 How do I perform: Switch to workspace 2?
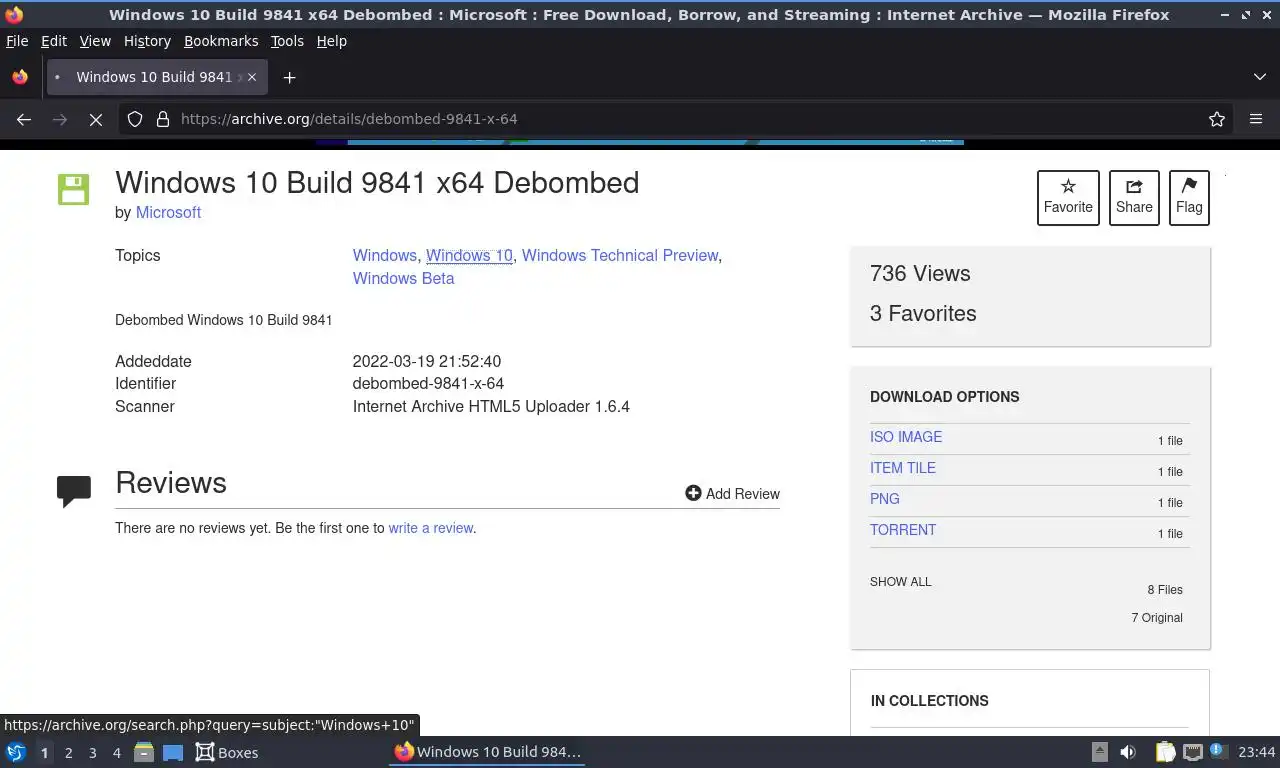[68, 753]
